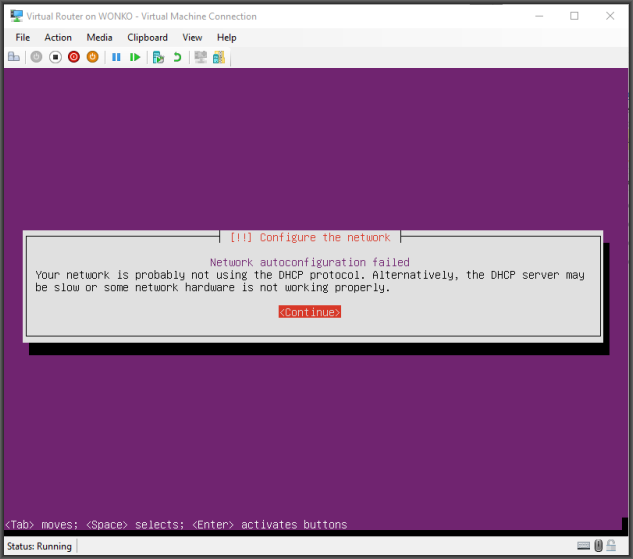Click the Share/resources toolbar icon

click(219, 57)
